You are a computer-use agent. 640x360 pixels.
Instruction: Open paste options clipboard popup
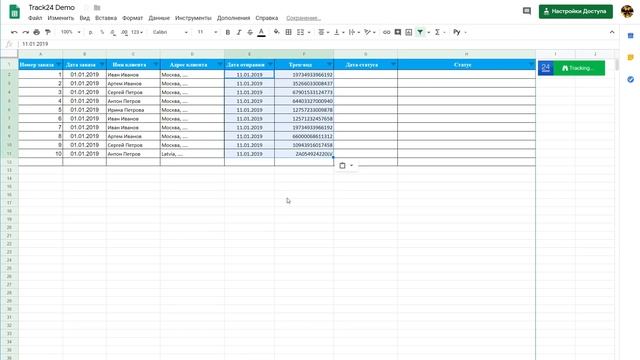point(346,166)
